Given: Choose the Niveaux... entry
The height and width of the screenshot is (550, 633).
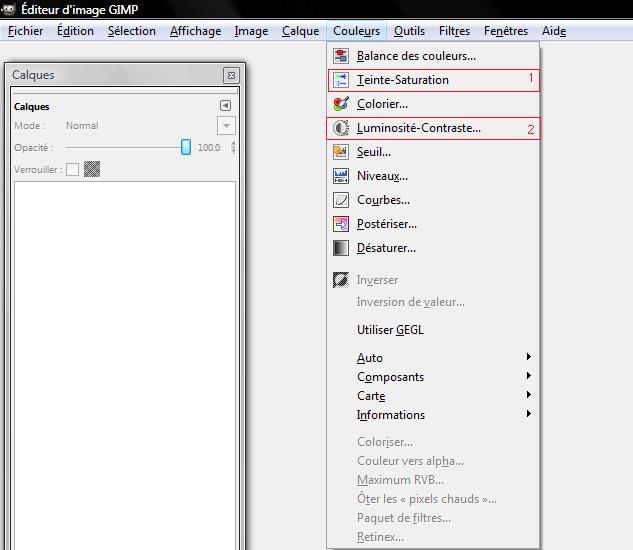Looking at the screenshot, I should [x=433, y=176].
